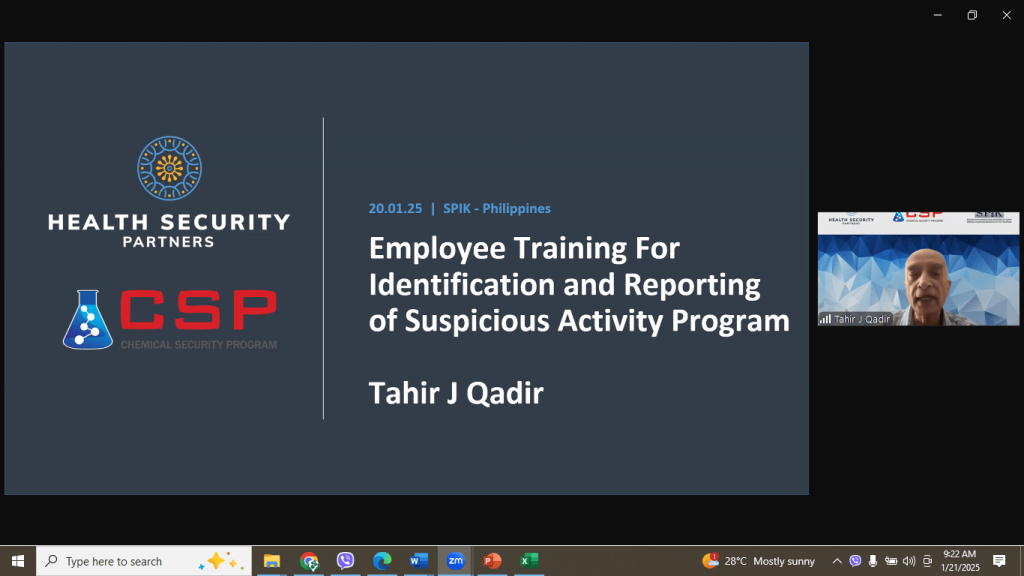Minimize the Zoom meeting window
The image size is (1024, 576).
937,15
